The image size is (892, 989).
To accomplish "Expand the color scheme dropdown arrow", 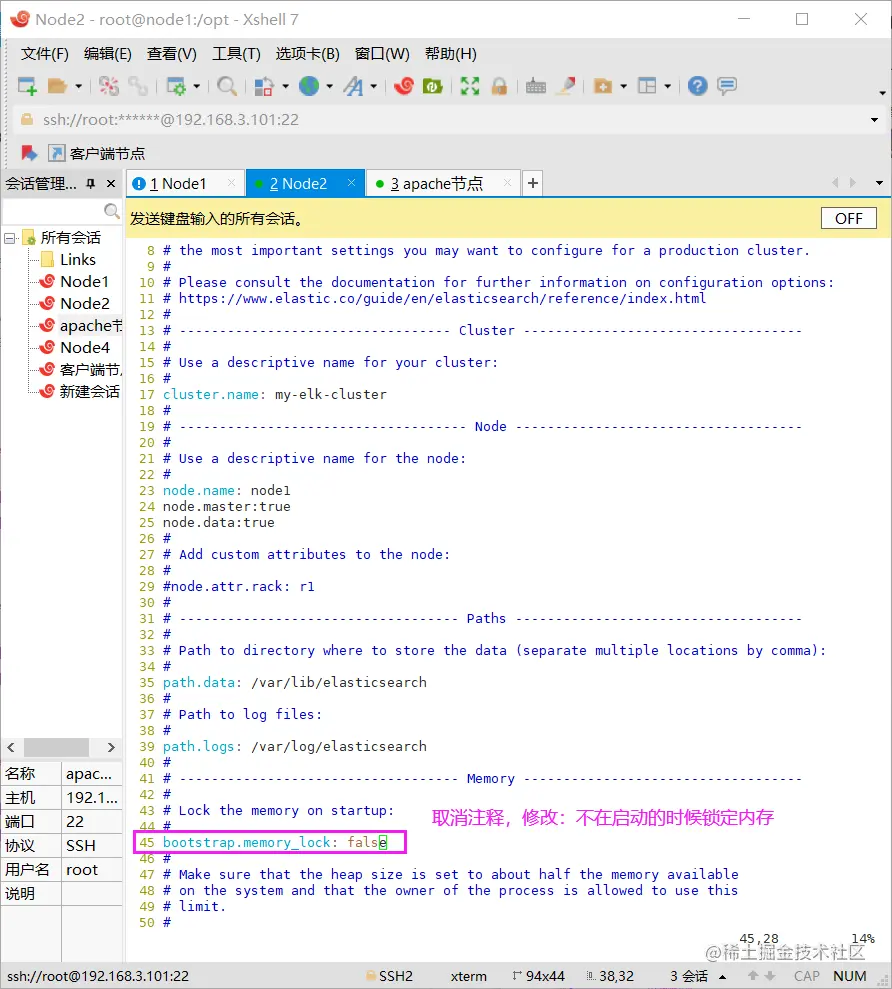I will 285,86.
